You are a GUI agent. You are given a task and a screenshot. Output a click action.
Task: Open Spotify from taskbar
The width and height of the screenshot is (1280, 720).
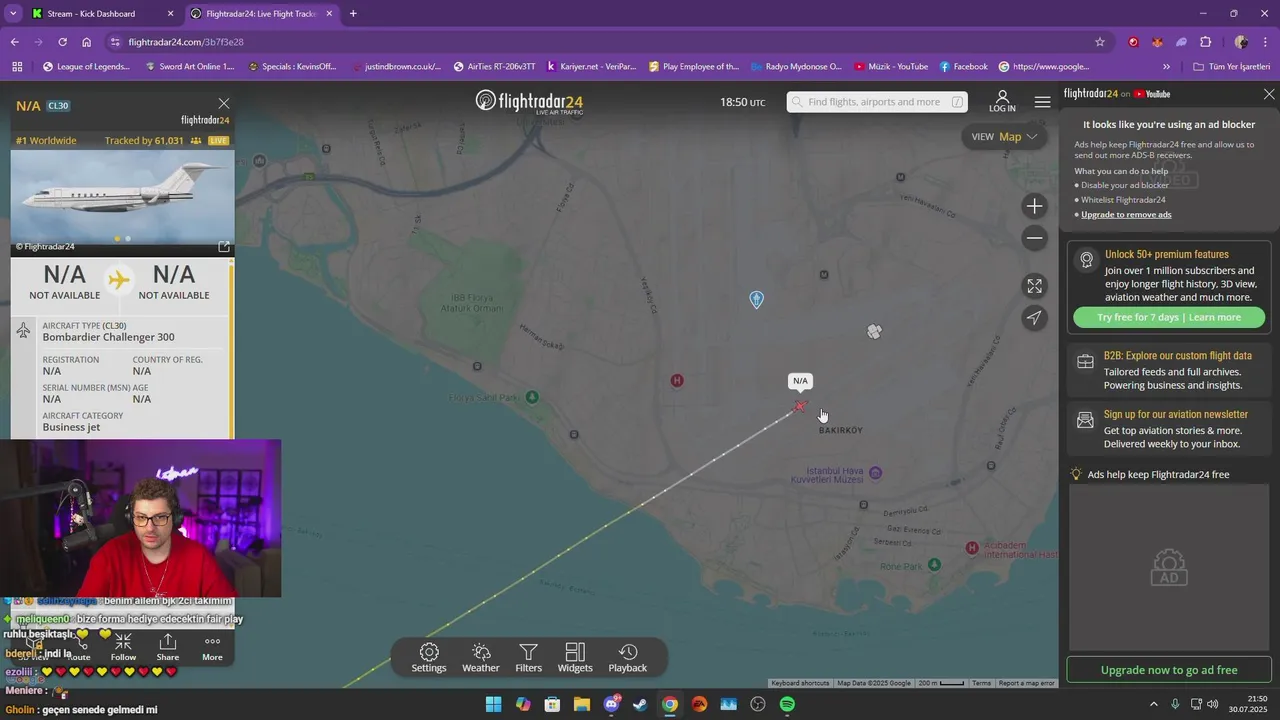(x=787, y=704)
